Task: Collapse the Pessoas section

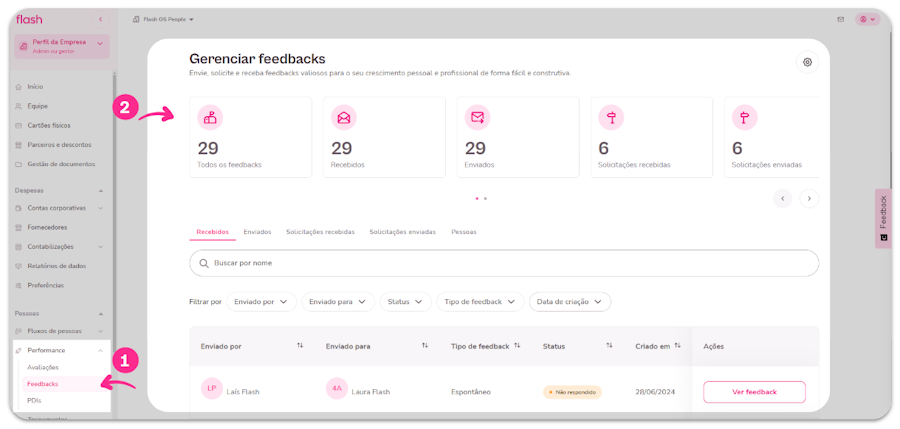Action: coord(101,314)
